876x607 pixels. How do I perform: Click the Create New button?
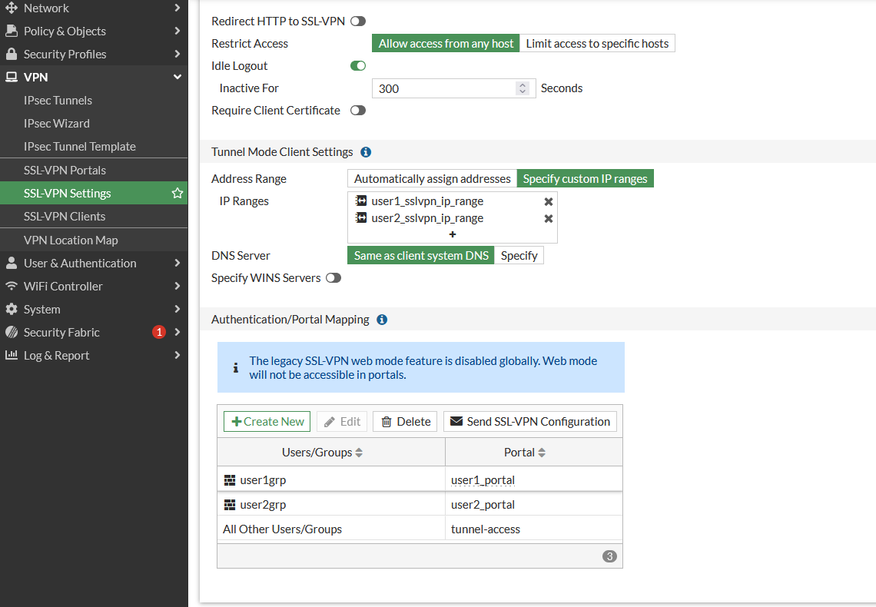tap(267, 421)
